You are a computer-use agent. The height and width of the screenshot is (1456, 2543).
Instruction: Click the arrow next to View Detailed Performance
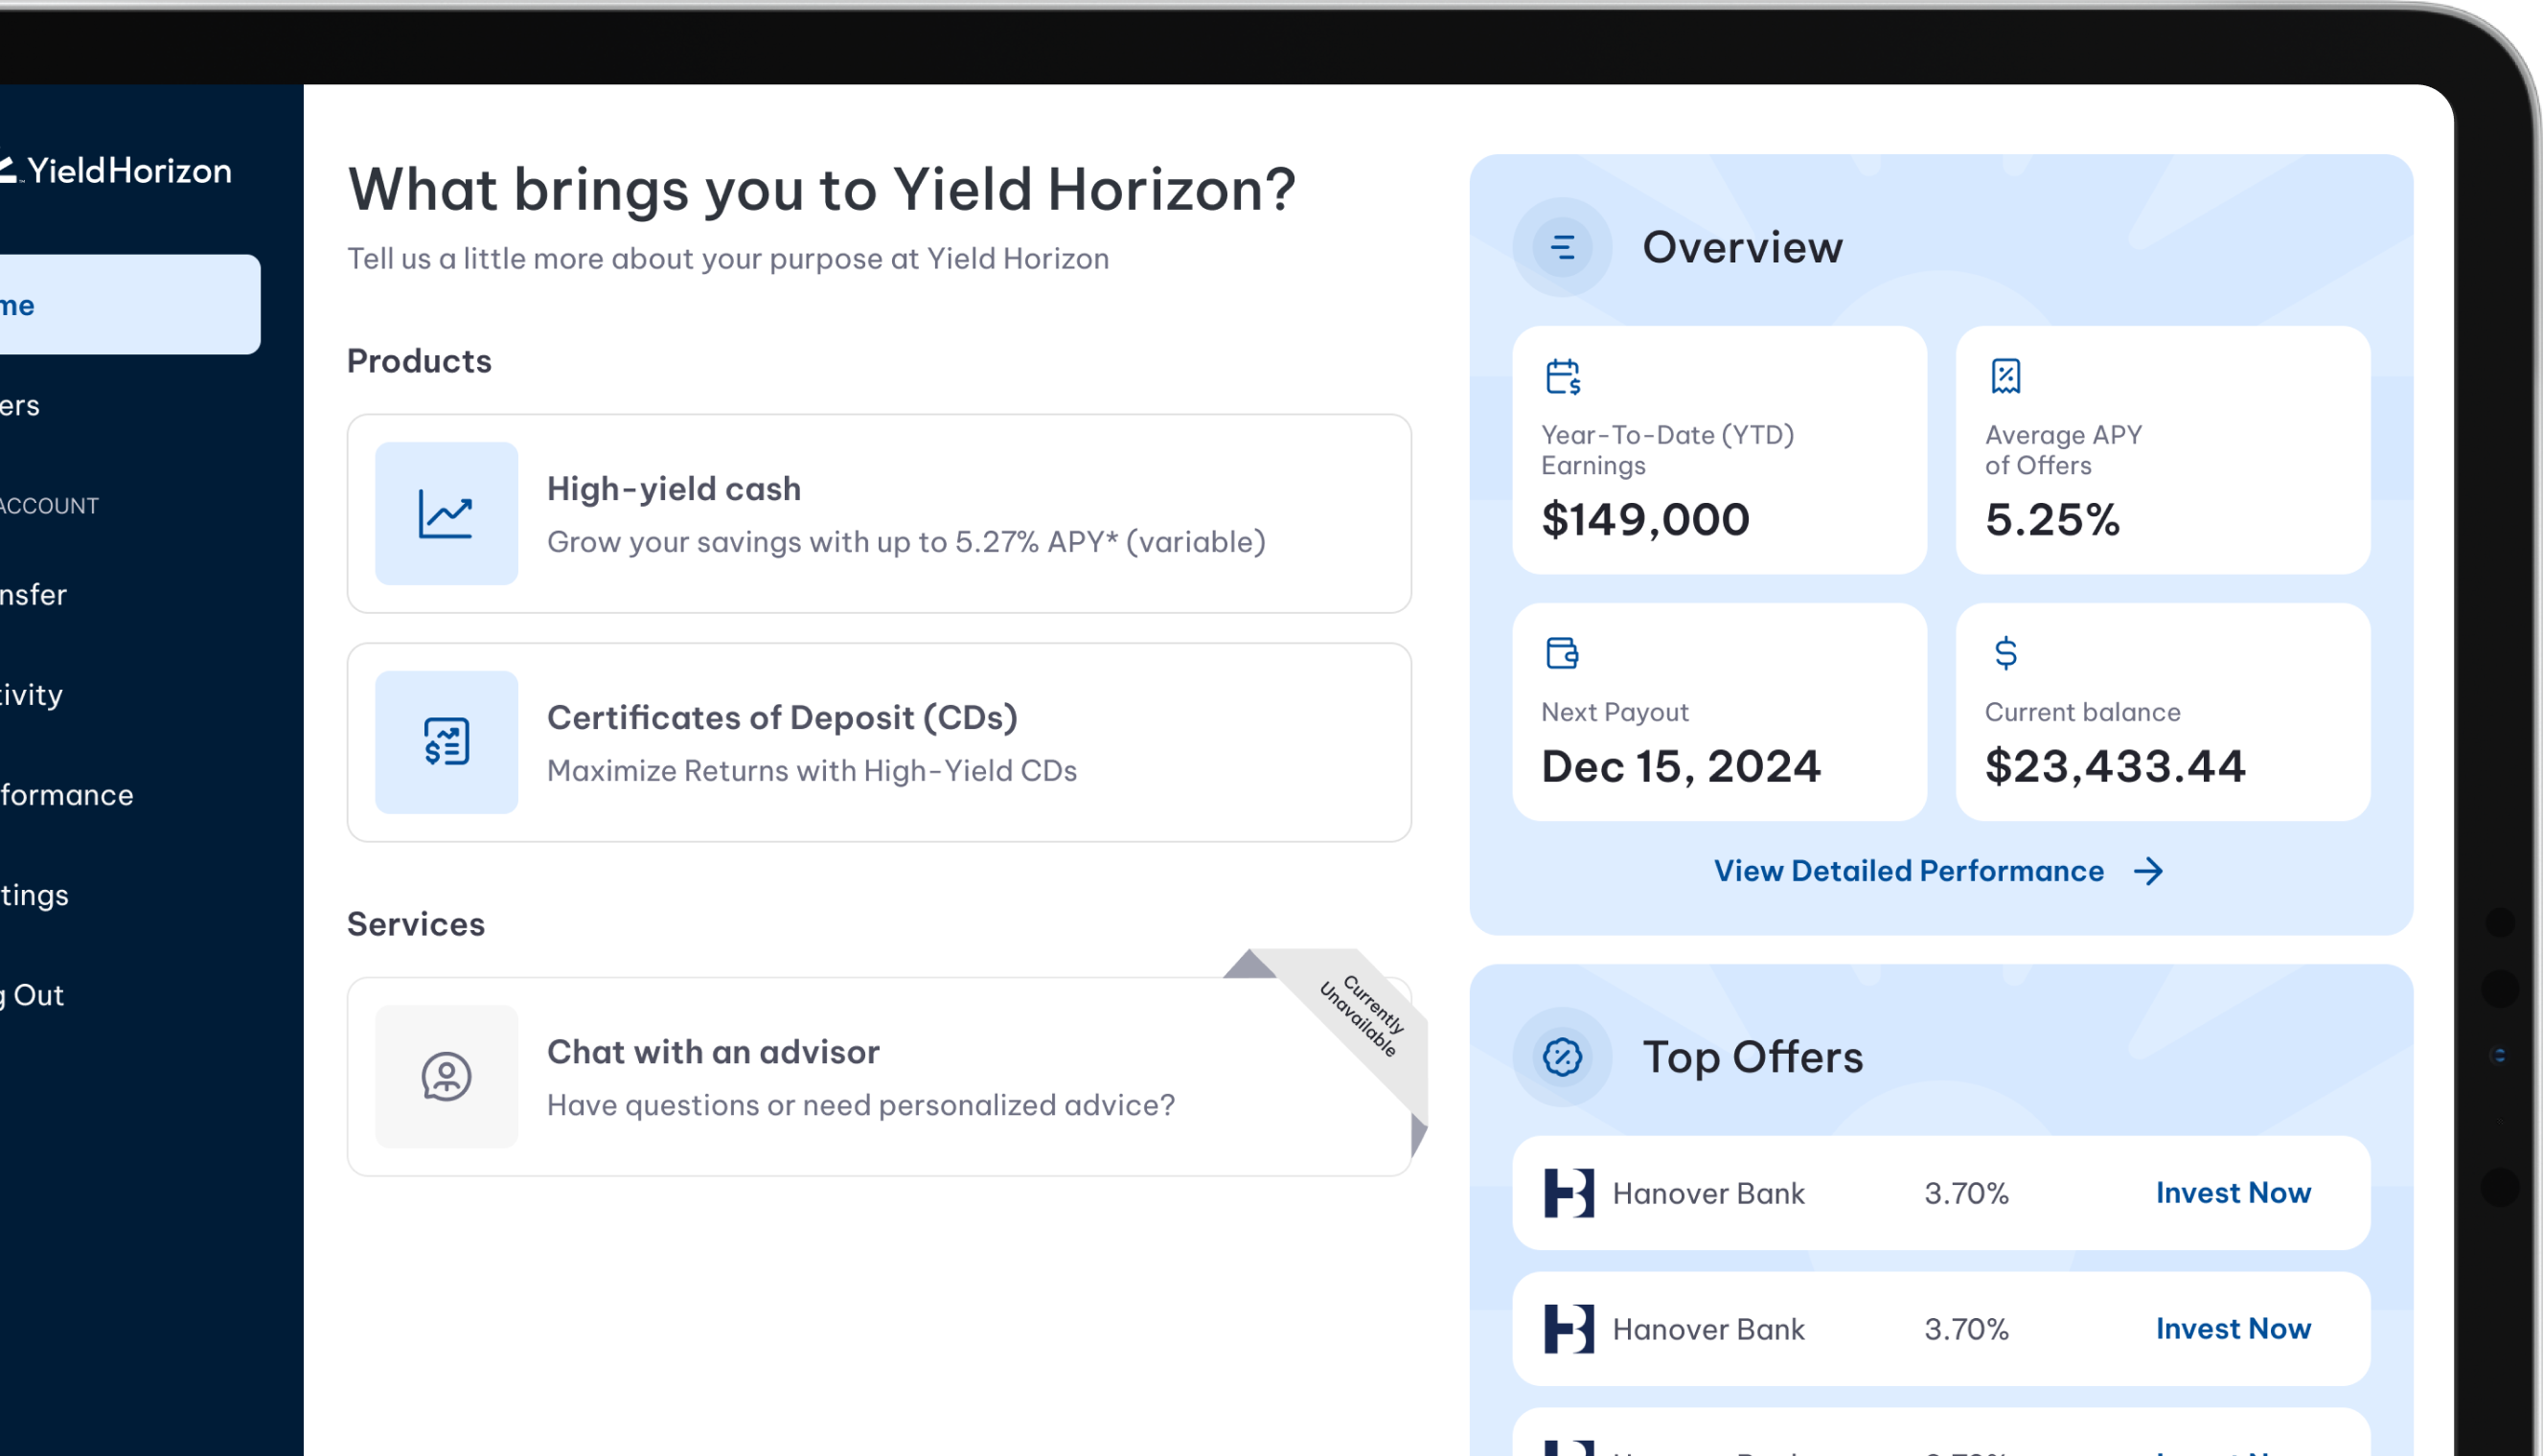pos(2148,872)
